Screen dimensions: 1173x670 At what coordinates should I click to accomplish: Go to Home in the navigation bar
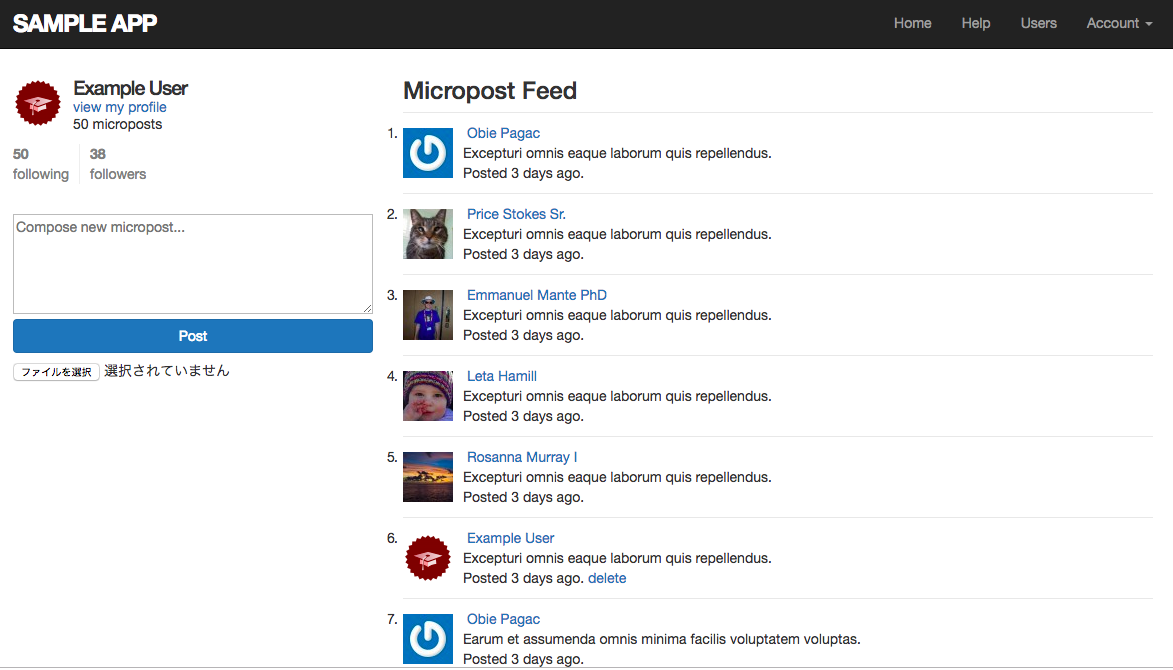pyautogui.click(x=912, y=23)
